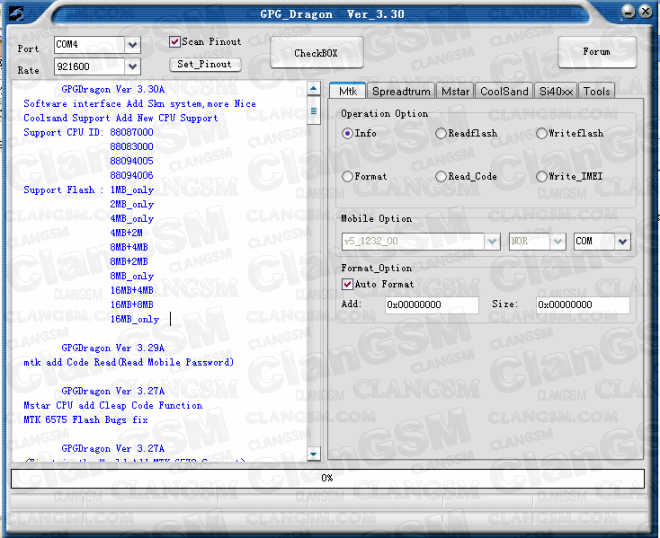Viewport: 660px width, 538px height.
Task: Open the Rate 921600 dropdown
Action: pyautogui.click(x=133, y=67)
